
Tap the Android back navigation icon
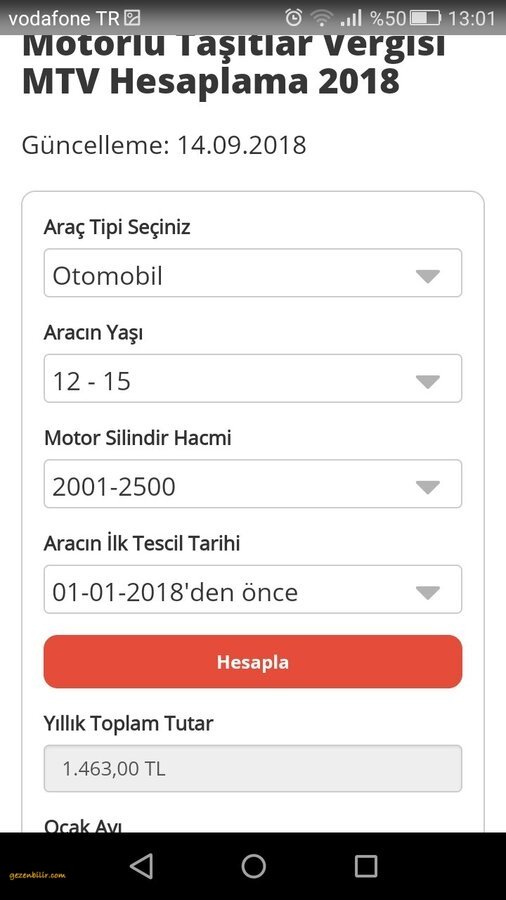141,866
